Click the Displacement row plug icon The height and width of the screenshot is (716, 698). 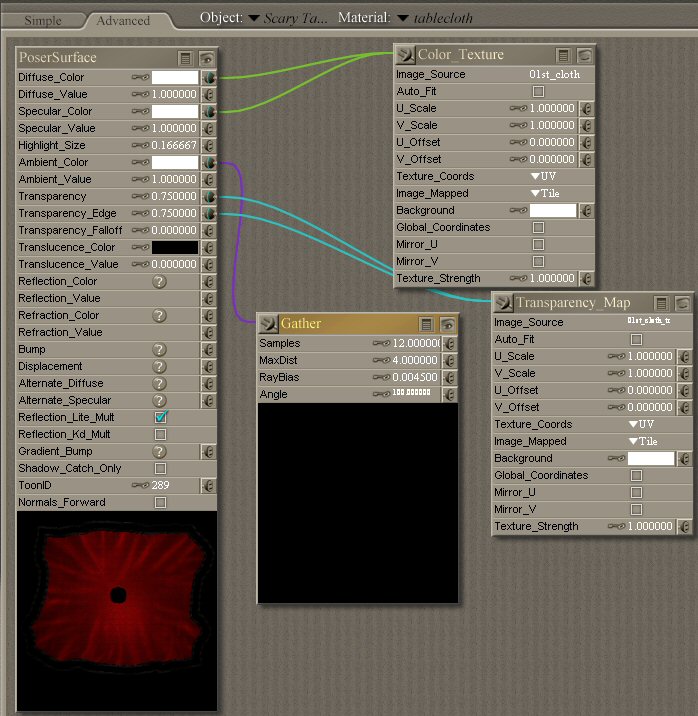click(x=209, y=366)
